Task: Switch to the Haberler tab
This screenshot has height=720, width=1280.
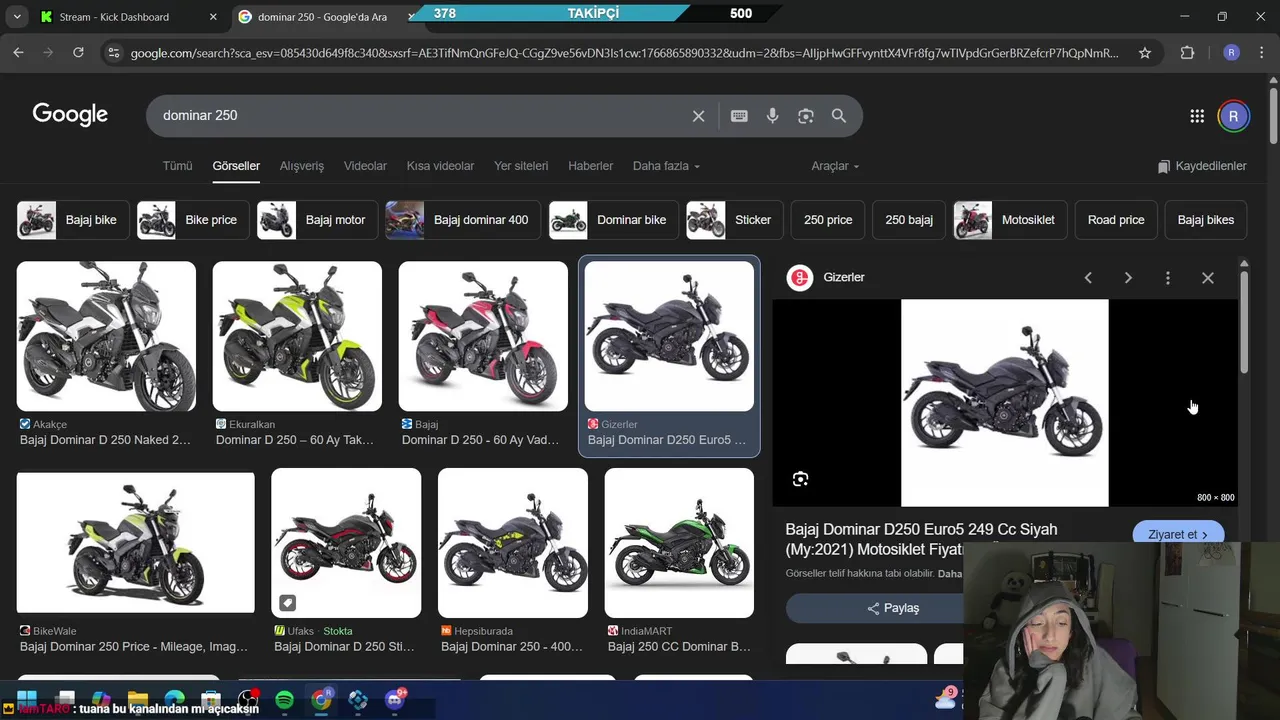Action: coord(590,166)
